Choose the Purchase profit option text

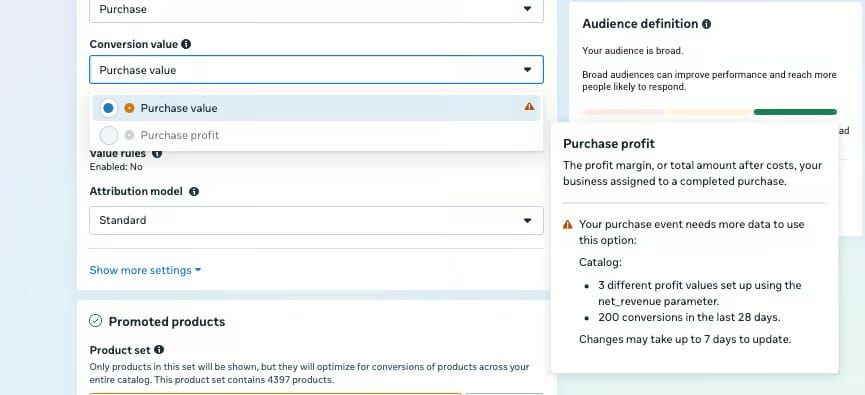(180, 135)
